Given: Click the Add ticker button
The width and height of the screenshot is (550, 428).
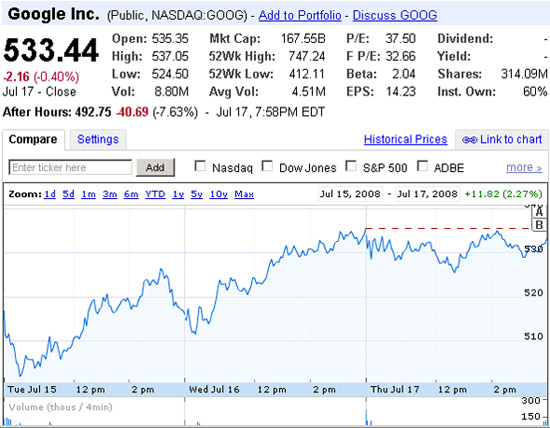Looking at the screenshot, I should pyautogui.click(x=155, y=167).
